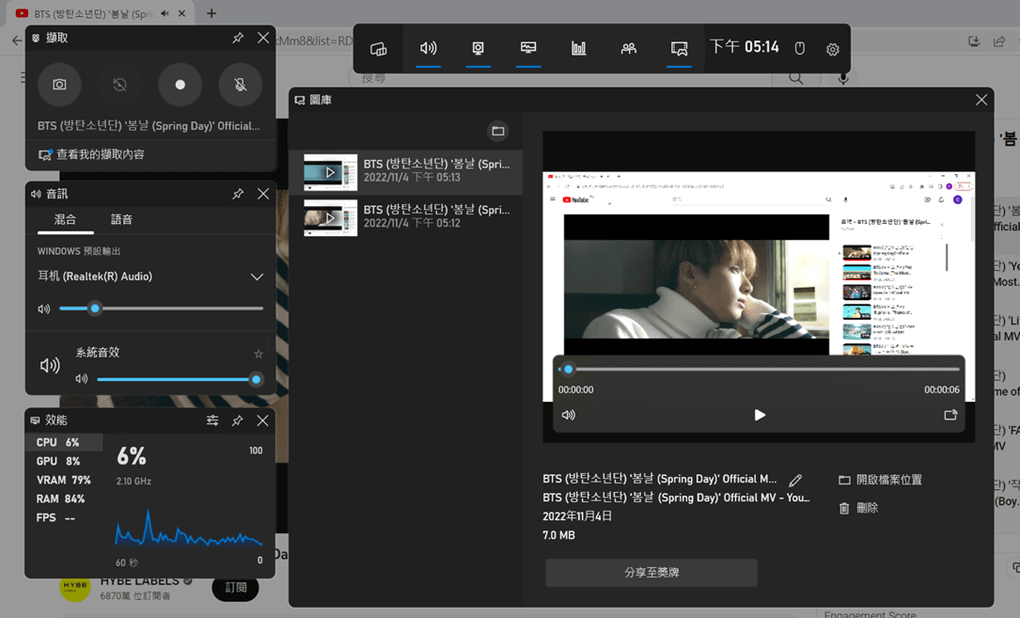Click the YouTube search input field
This screenshot has height=618, width=1021.
(560, 78)
